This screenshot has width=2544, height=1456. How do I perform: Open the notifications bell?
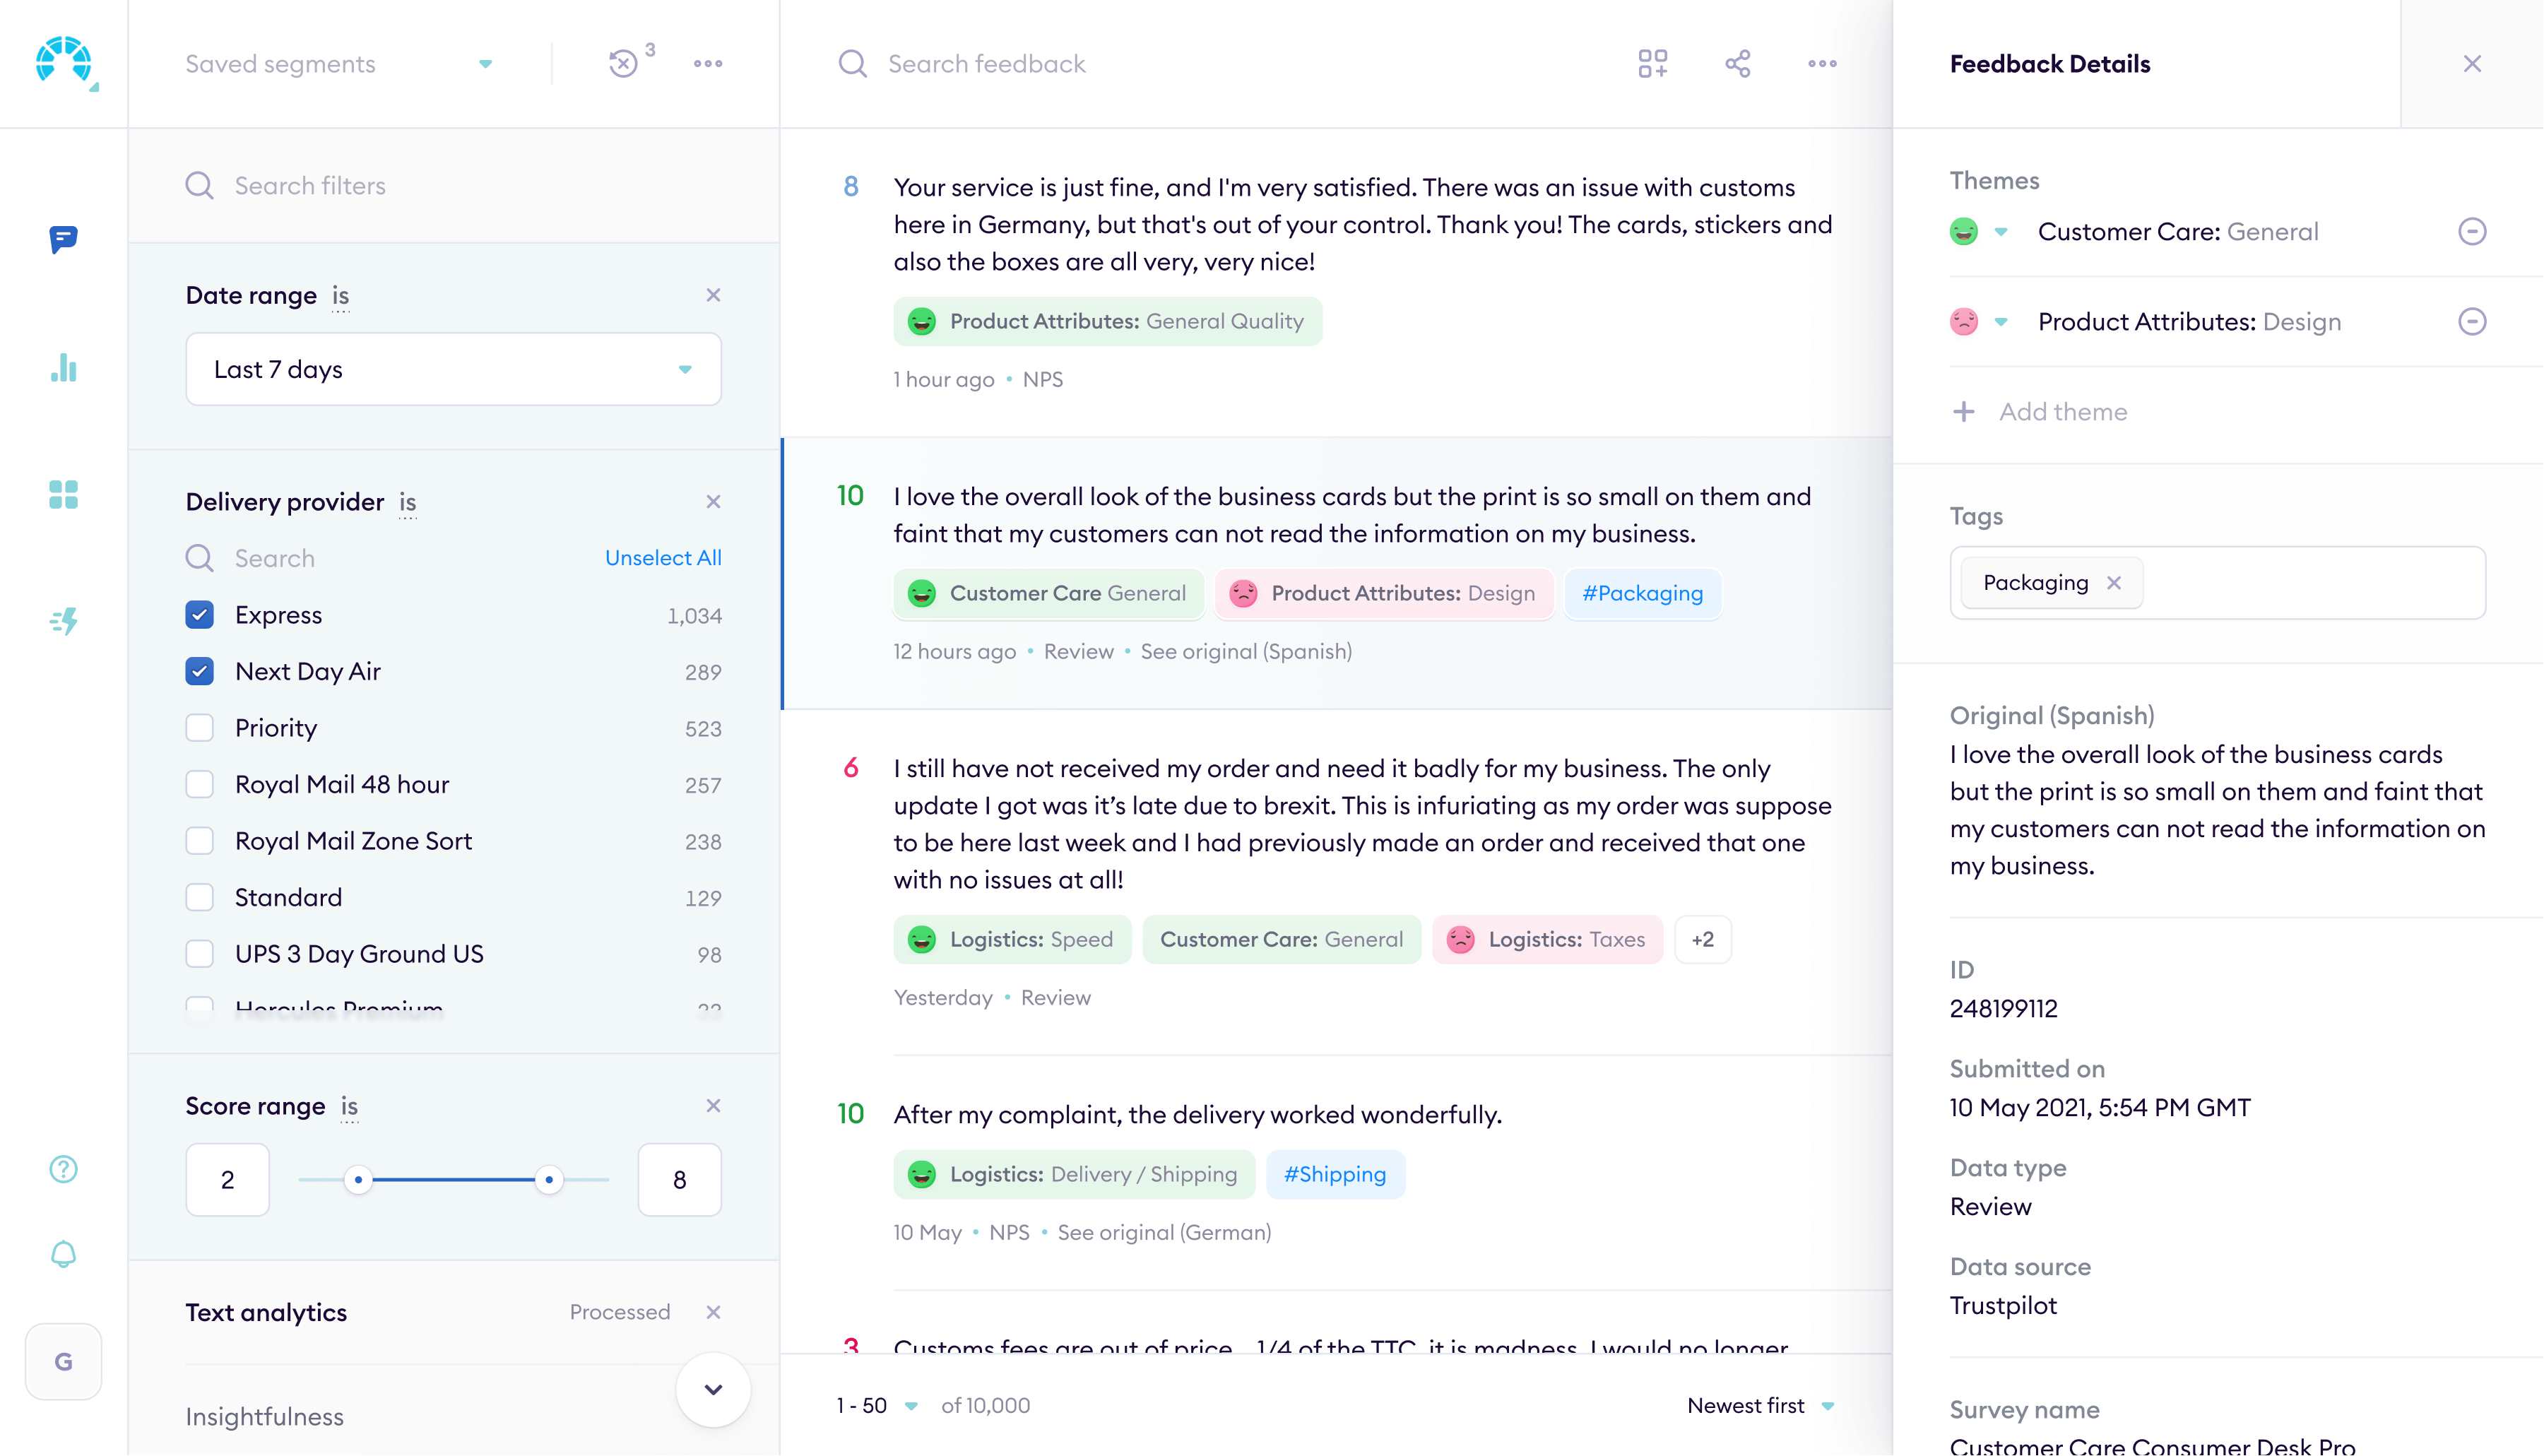point(63,1253)
